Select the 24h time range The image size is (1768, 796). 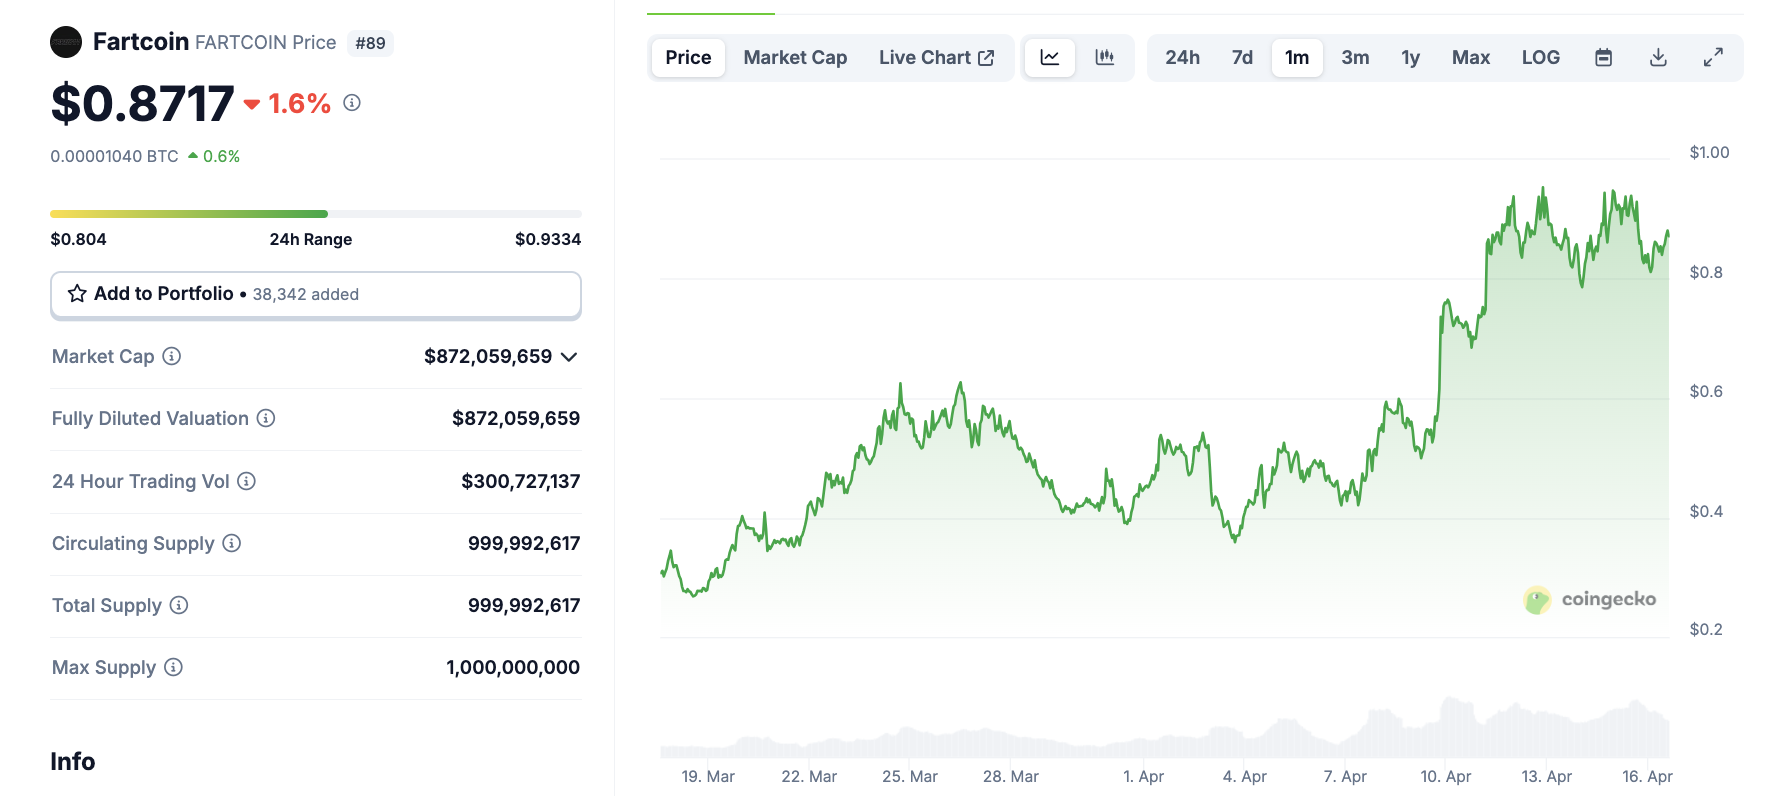pyautogui.click(x=1182, y=58)
